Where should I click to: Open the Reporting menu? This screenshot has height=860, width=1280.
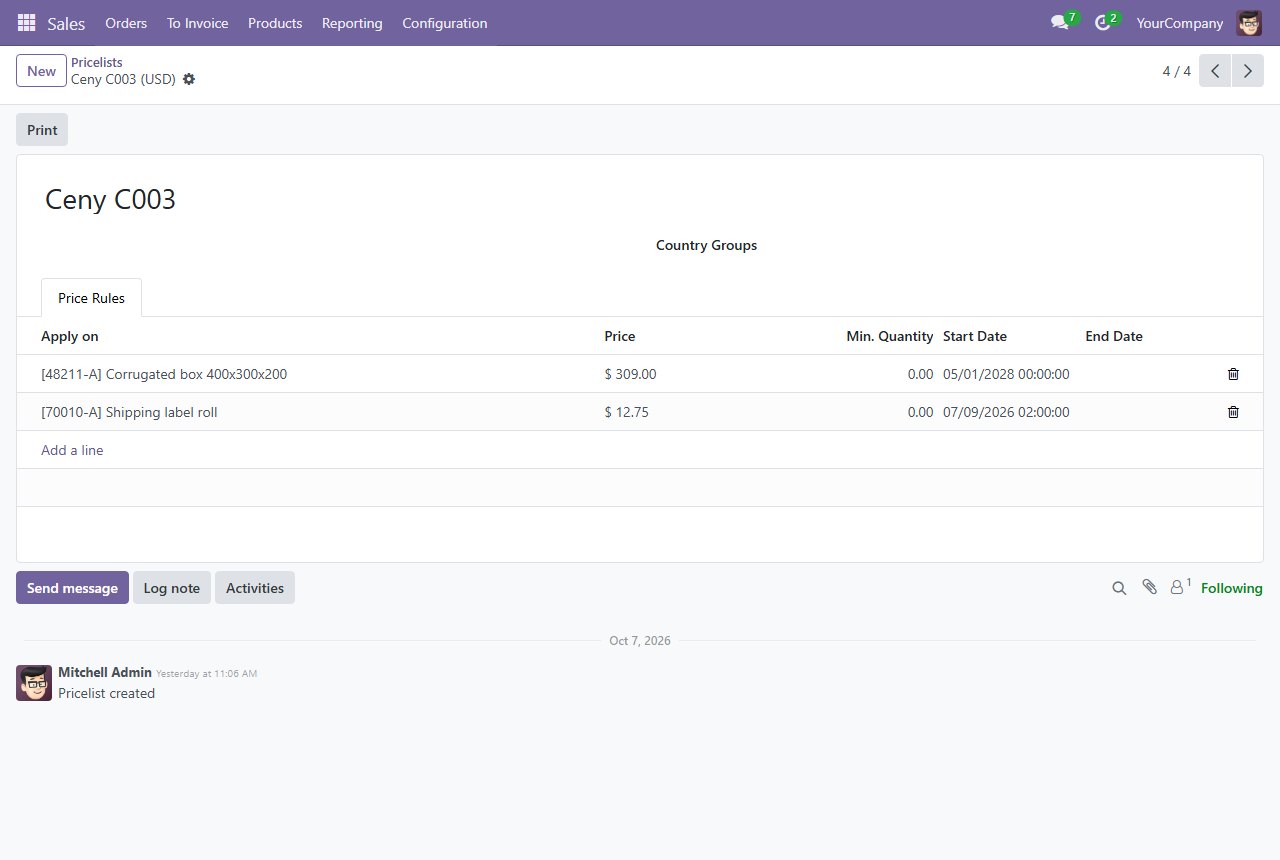pos(352,23)
